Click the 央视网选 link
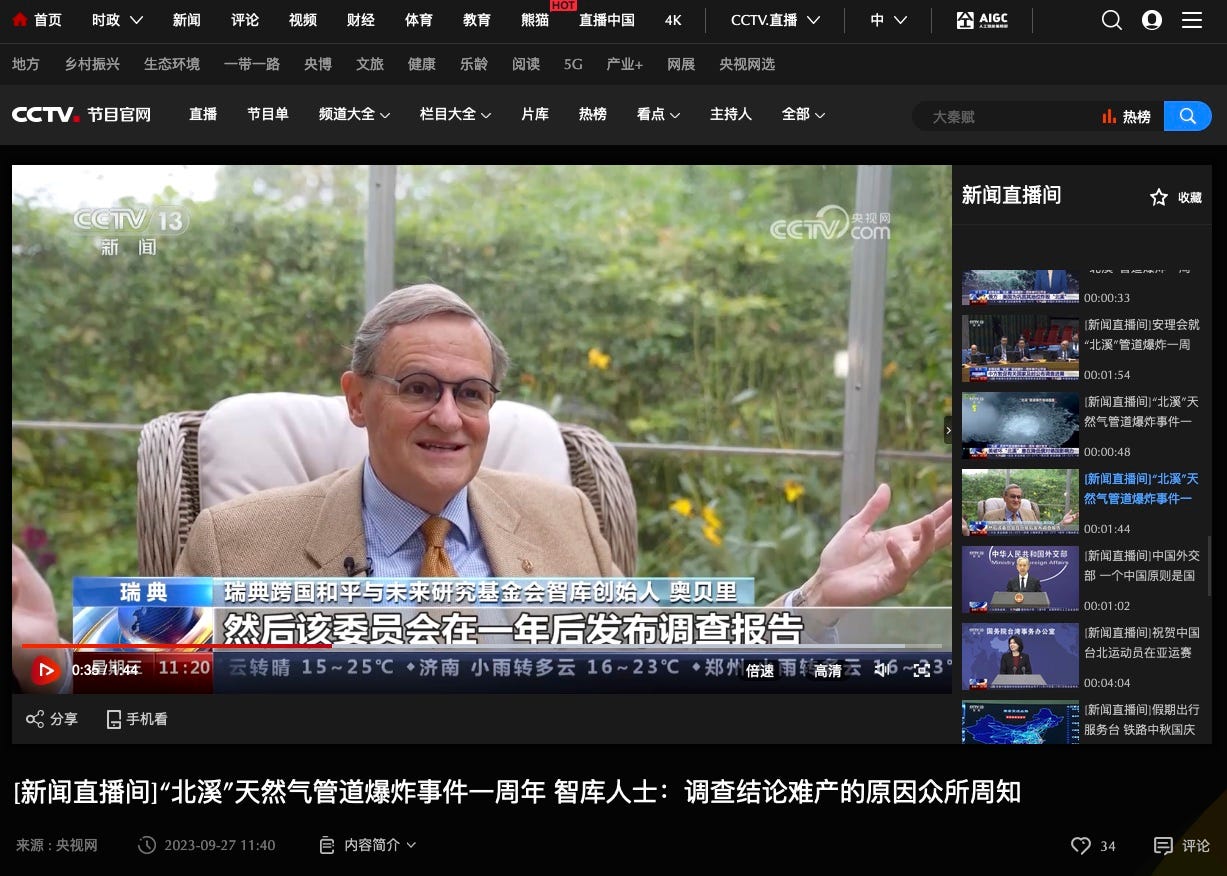This screenshot has width=1227, height=876. [x=747, y=64]
